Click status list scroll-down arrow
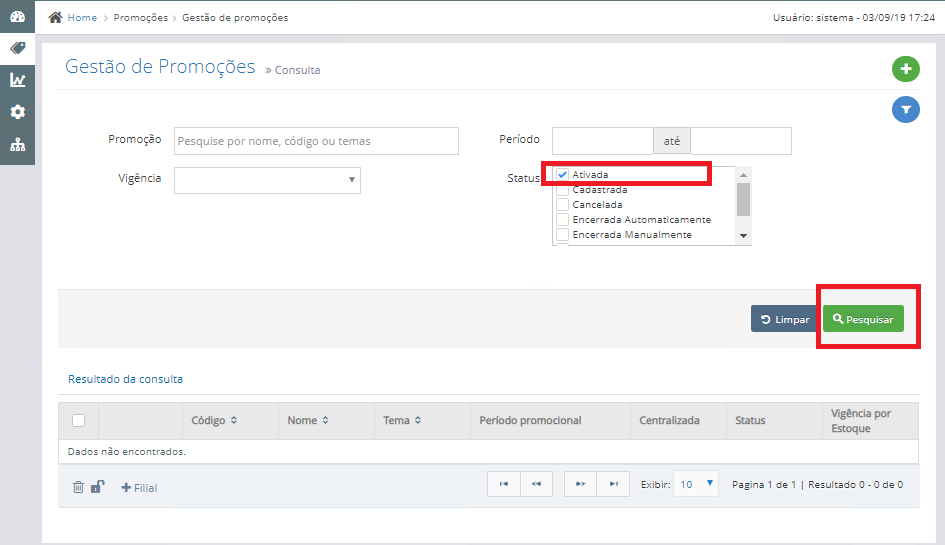This screenshot has height=545, width=945. pyautogui.click(x=744, y=236)
